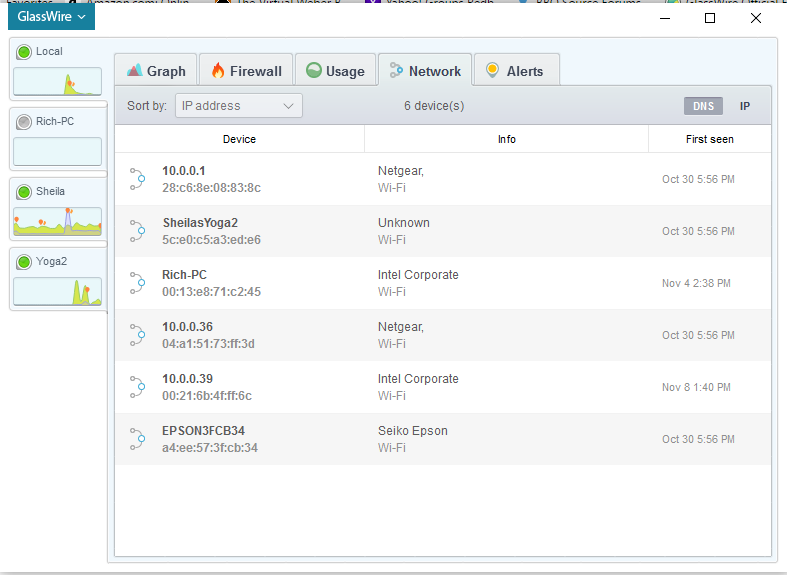
Task: Open the Sort by IP address dropdown
Action: coord(238,106)
